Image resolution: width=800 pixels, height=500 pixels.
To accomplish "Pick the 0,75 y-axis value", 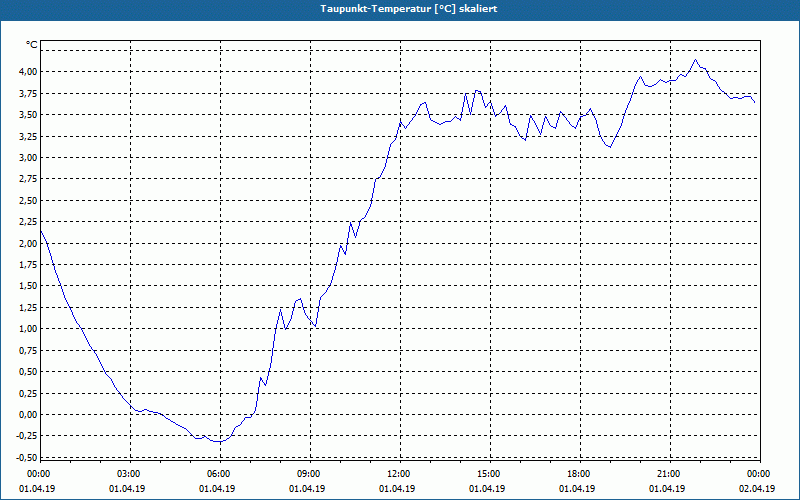I will point(28,351).
